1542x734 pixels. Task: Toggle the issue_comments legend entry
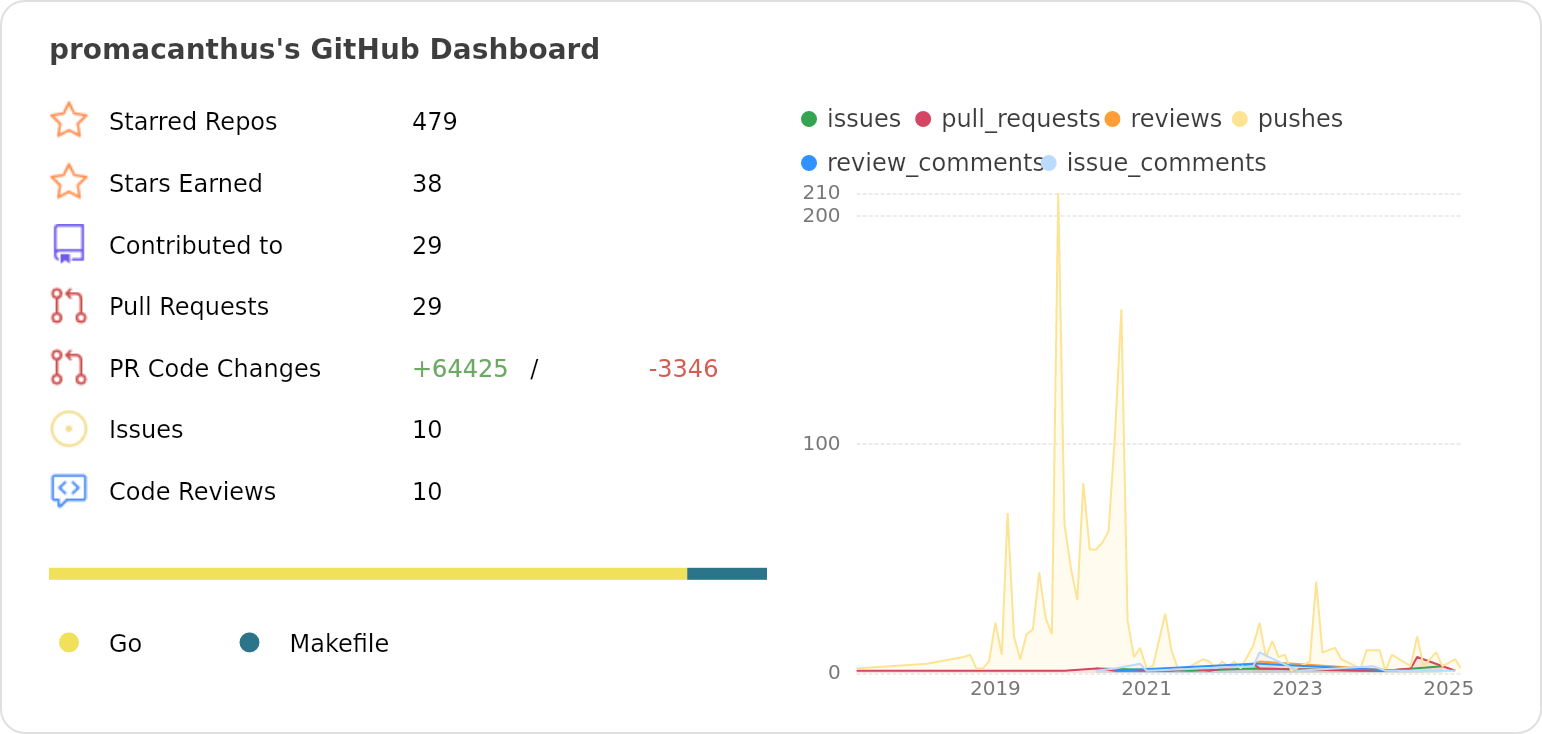point(1153,163)
